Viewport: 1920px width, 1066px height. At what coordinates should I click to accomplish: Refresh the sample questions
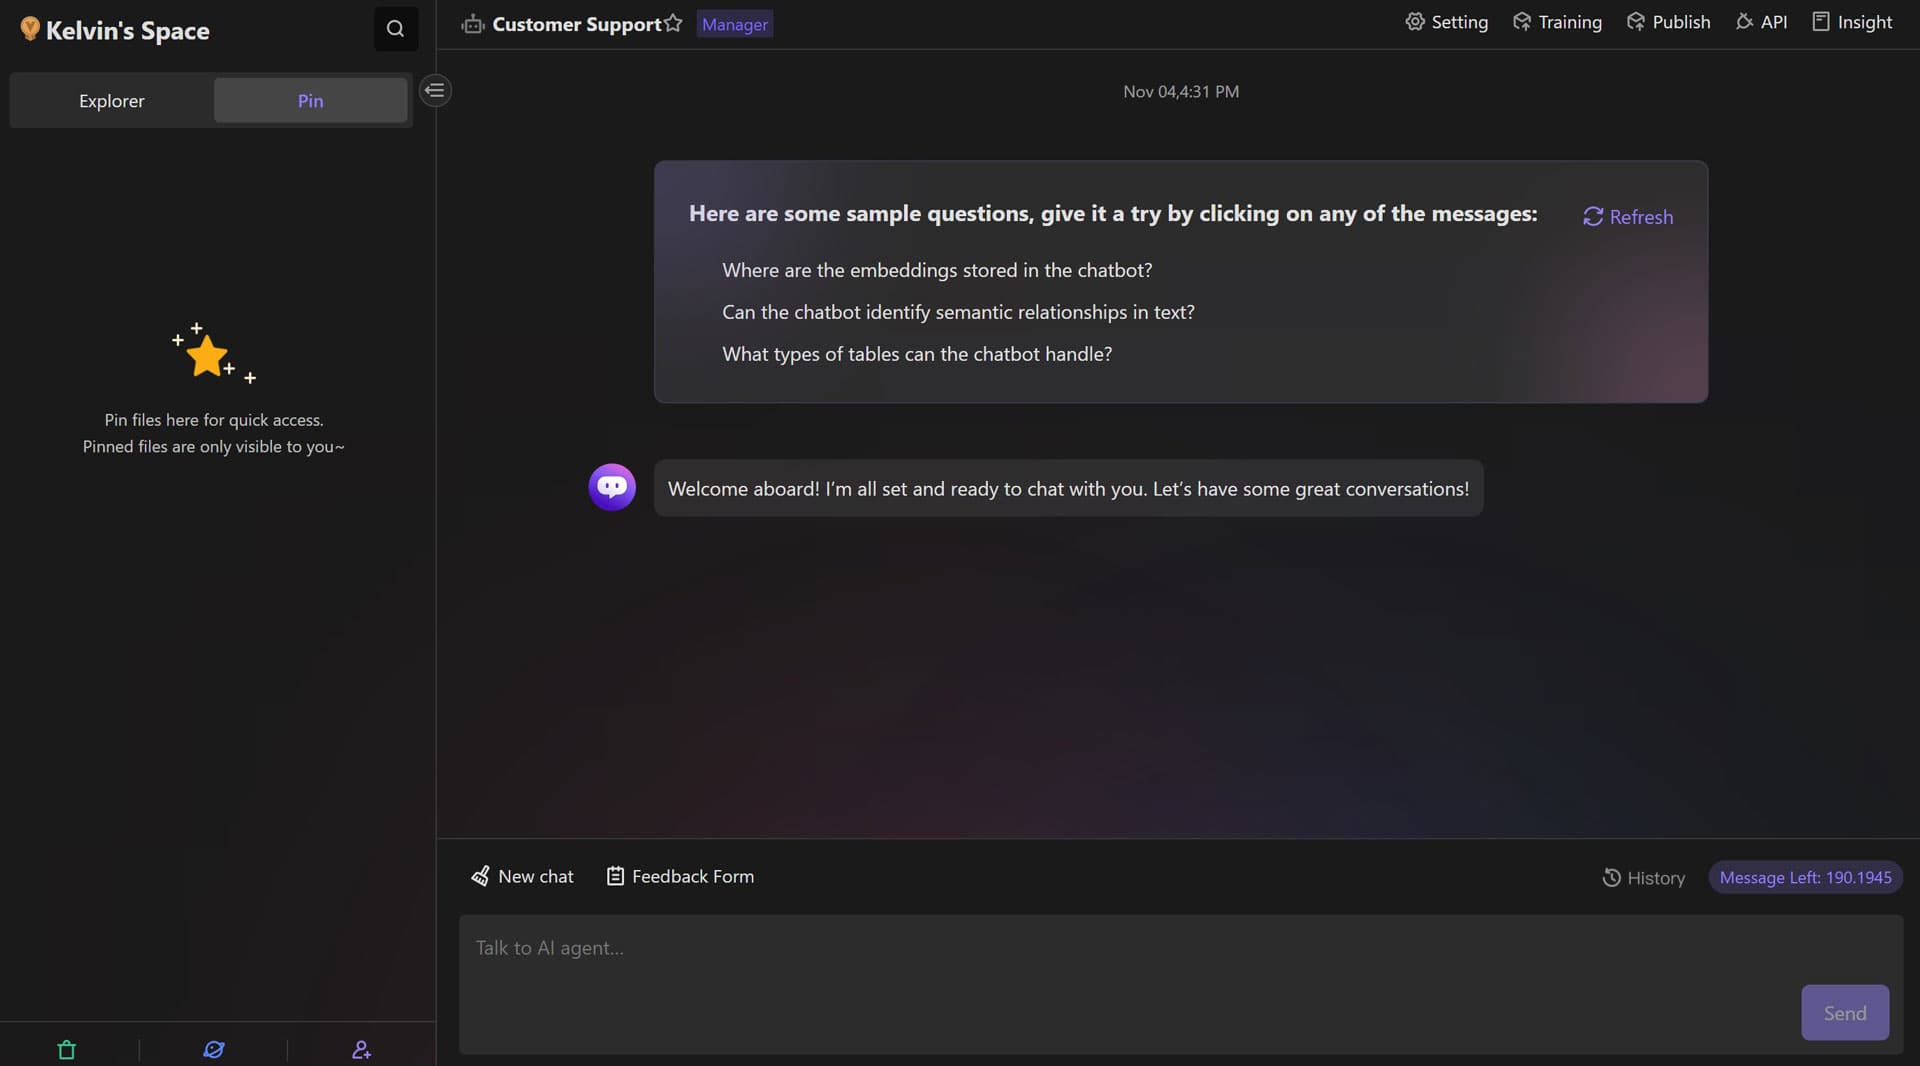tap(1628, 217)
